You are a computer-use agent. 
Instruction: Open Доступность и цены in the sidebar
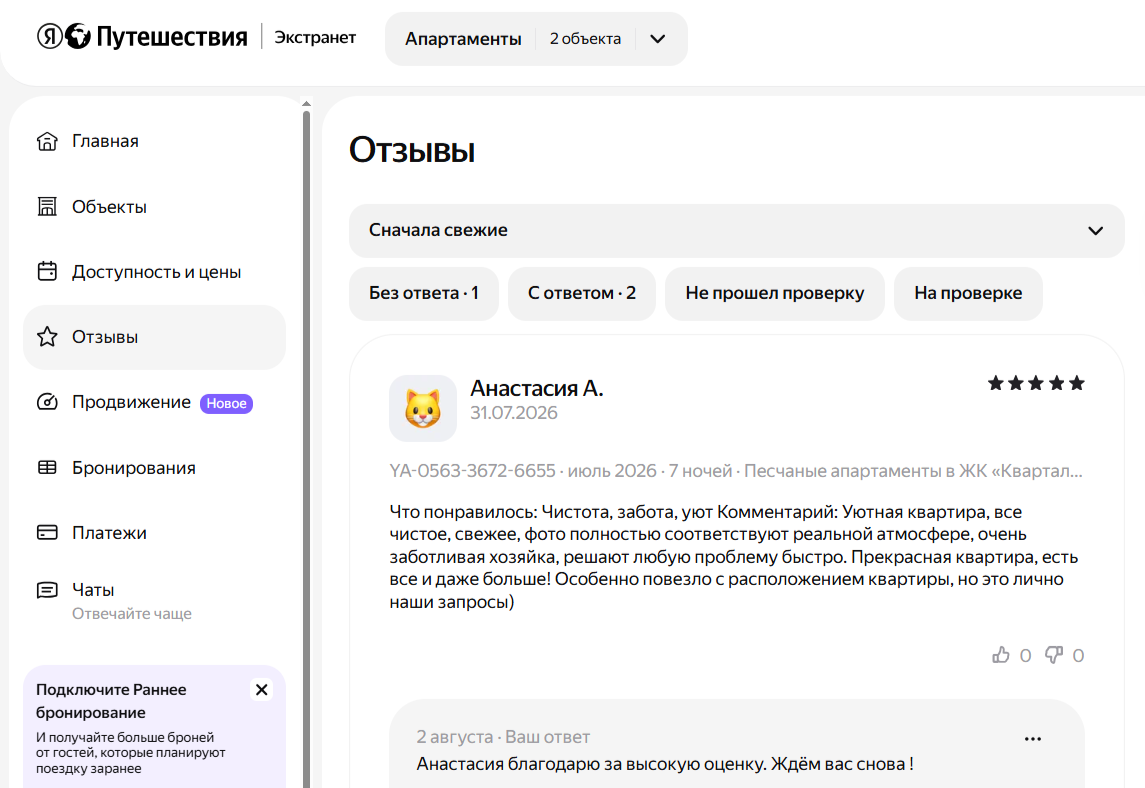154,272
